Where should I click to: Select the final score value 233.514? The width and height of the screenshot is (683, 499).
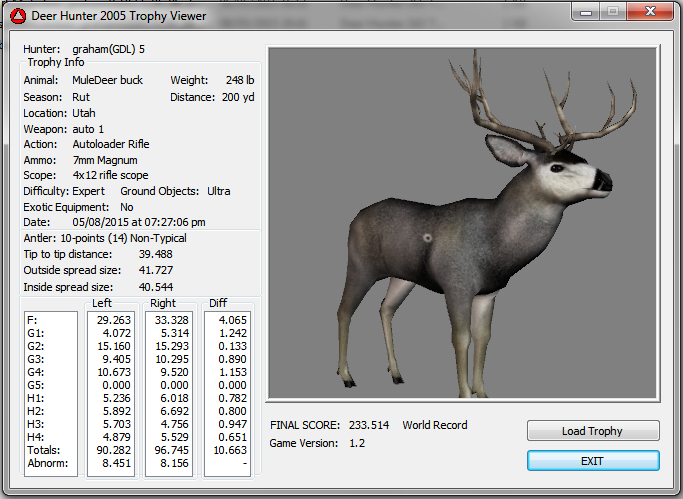(x=367, y=425)
